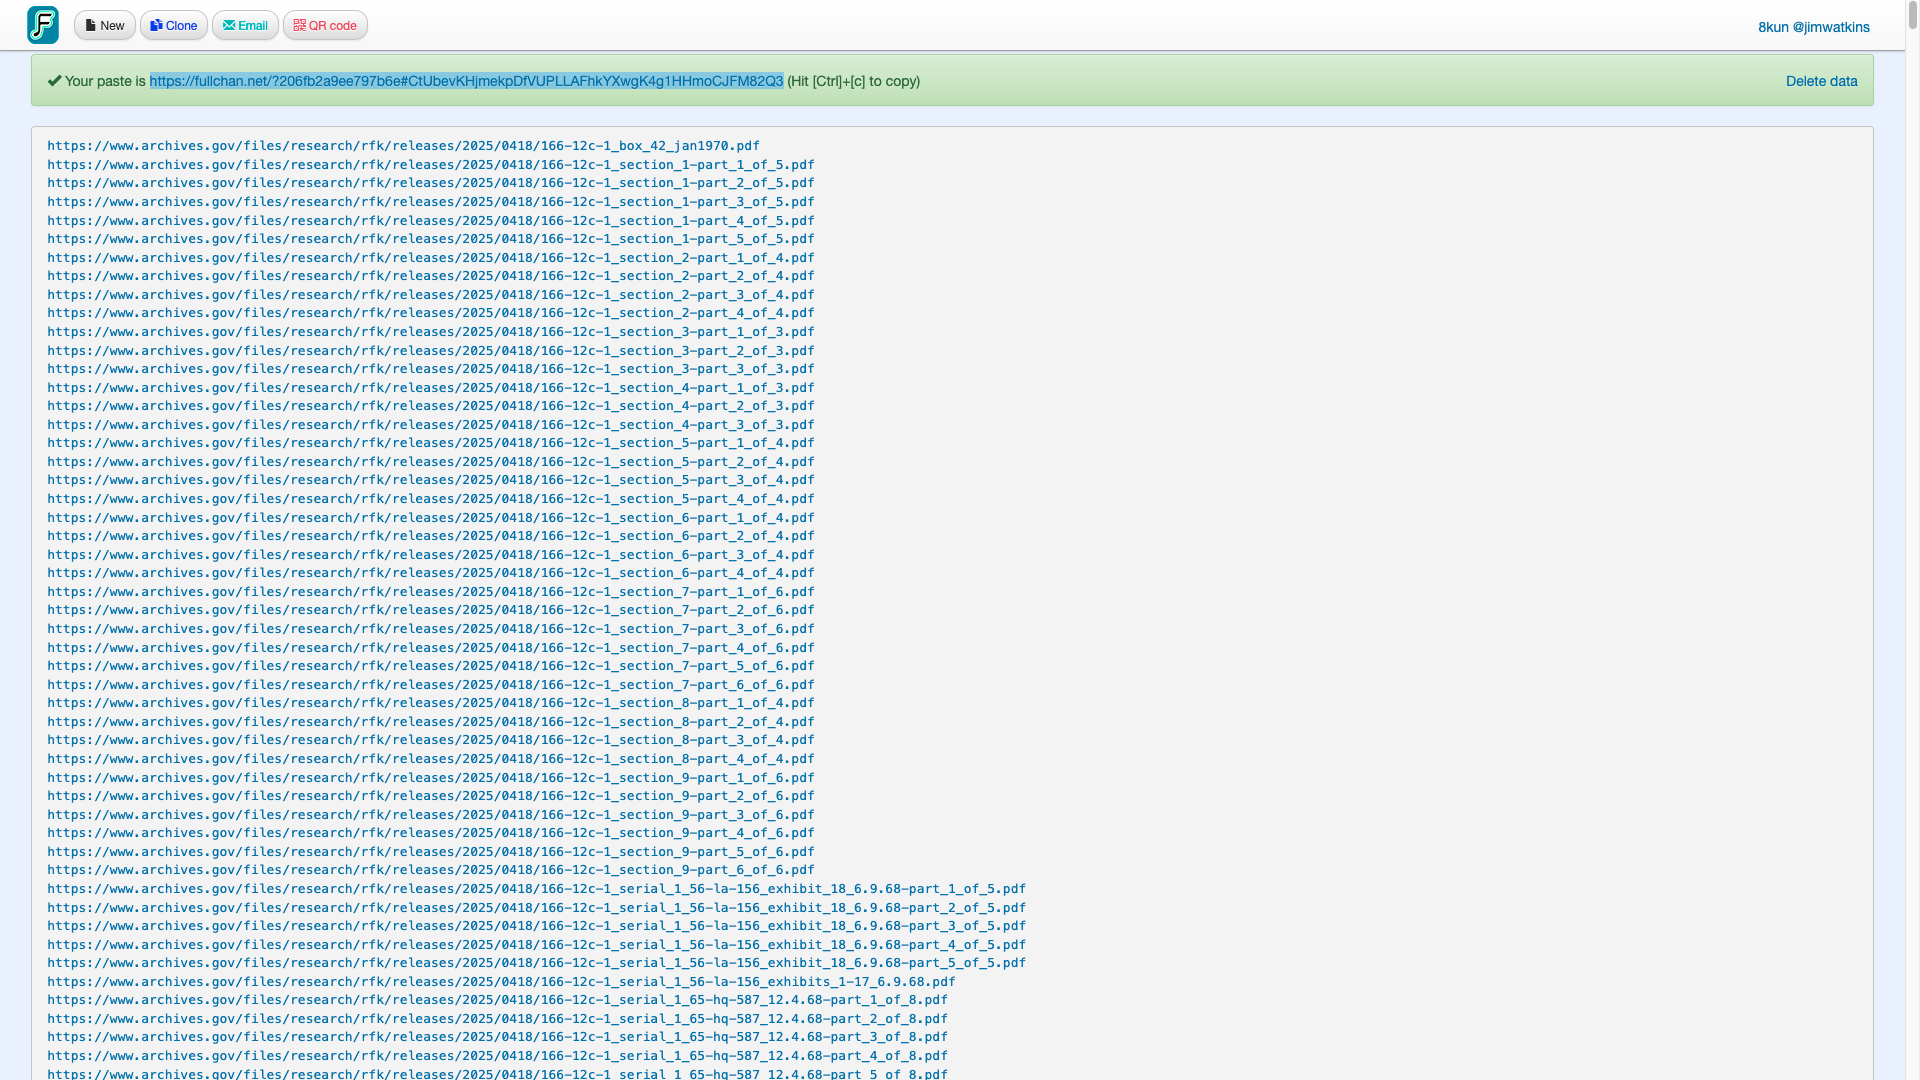Open exhibit_18_6.9.68-part_5_of_5.pdf link
The height and width of the screenshot is (1080, 1920).
tap(536, 963)
